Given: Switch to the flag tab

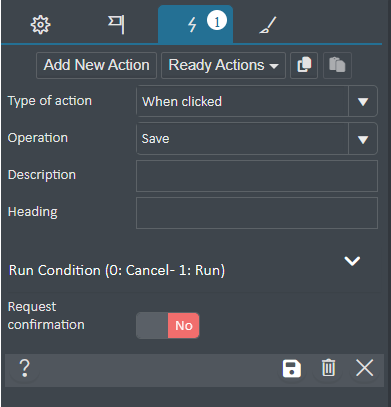Looking at the screenshot, I should [x=116, y=25].
